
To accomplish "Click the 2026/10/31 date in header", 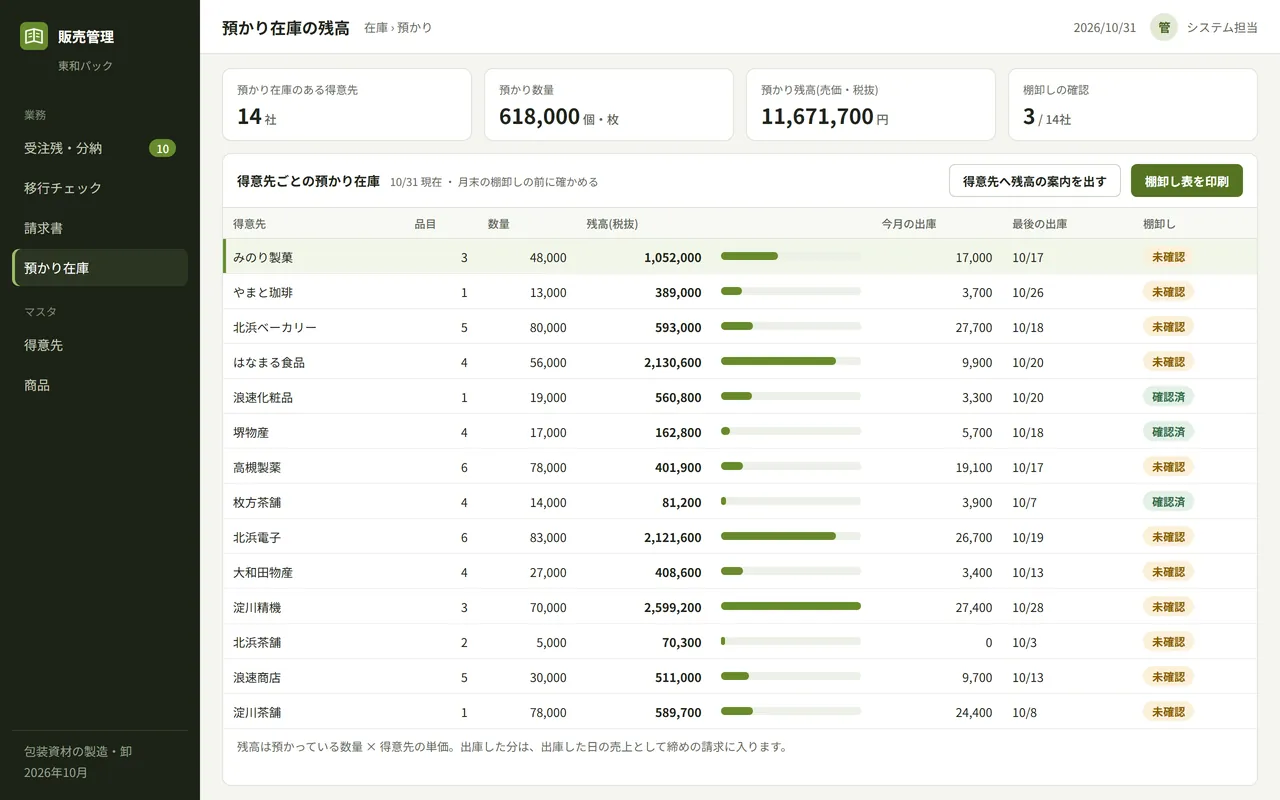I will coord(1105,28).
